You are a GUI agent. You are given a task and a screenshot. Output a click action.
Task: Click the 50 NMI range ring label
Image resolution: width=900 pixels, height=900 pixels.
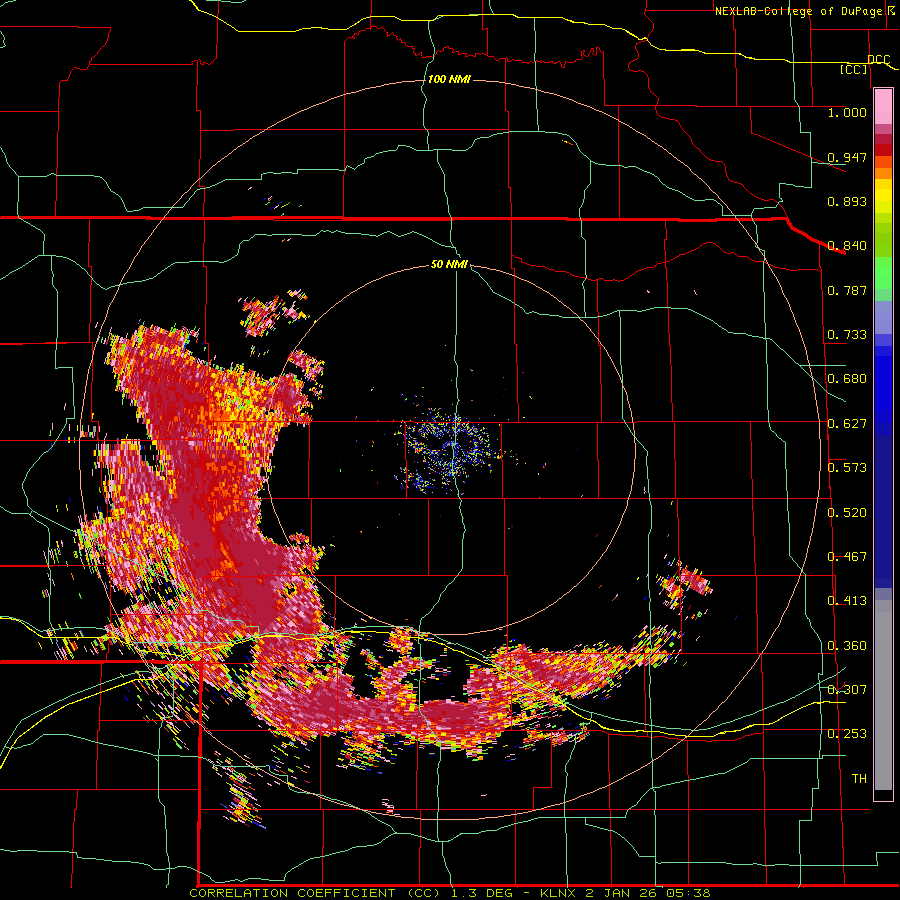449,265
